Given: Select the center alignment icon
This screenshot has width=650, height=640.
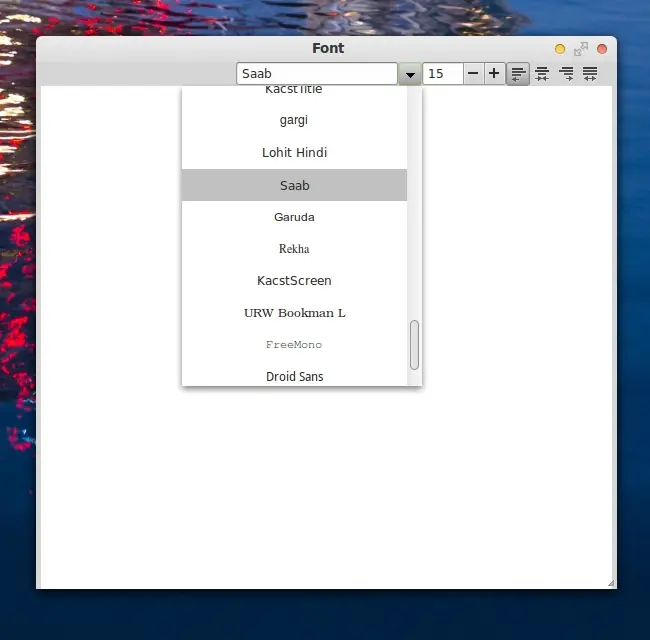Looking at the screenshot, I should point(542,74).
